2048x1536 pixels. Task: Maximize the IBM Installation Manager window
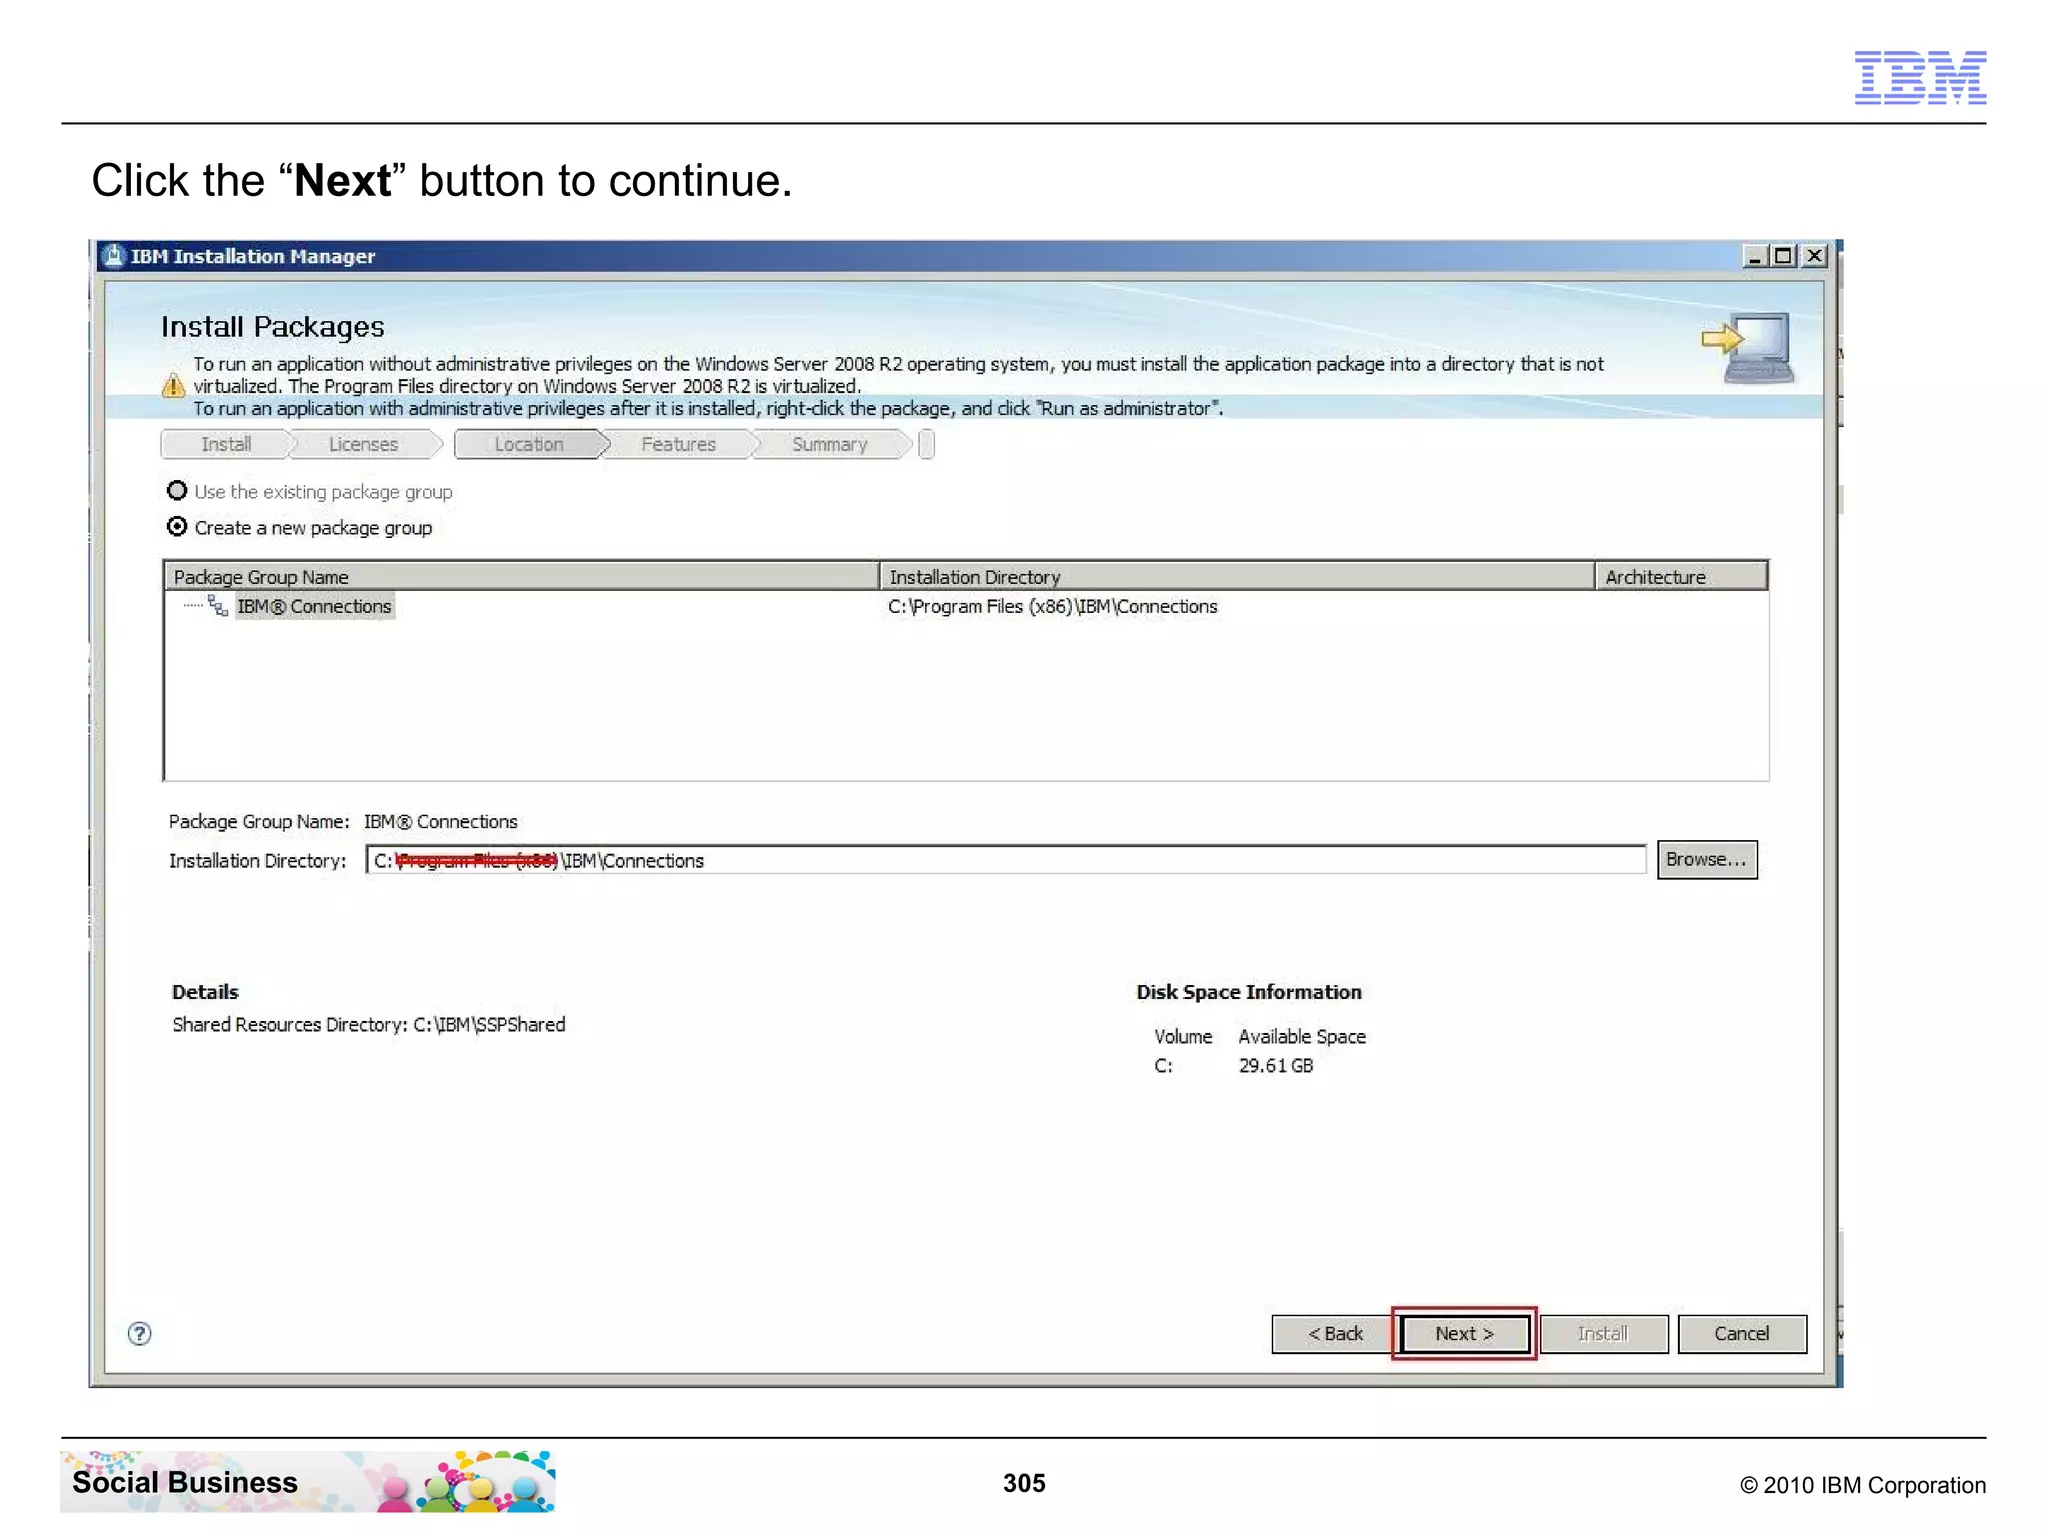point(1783,256)
